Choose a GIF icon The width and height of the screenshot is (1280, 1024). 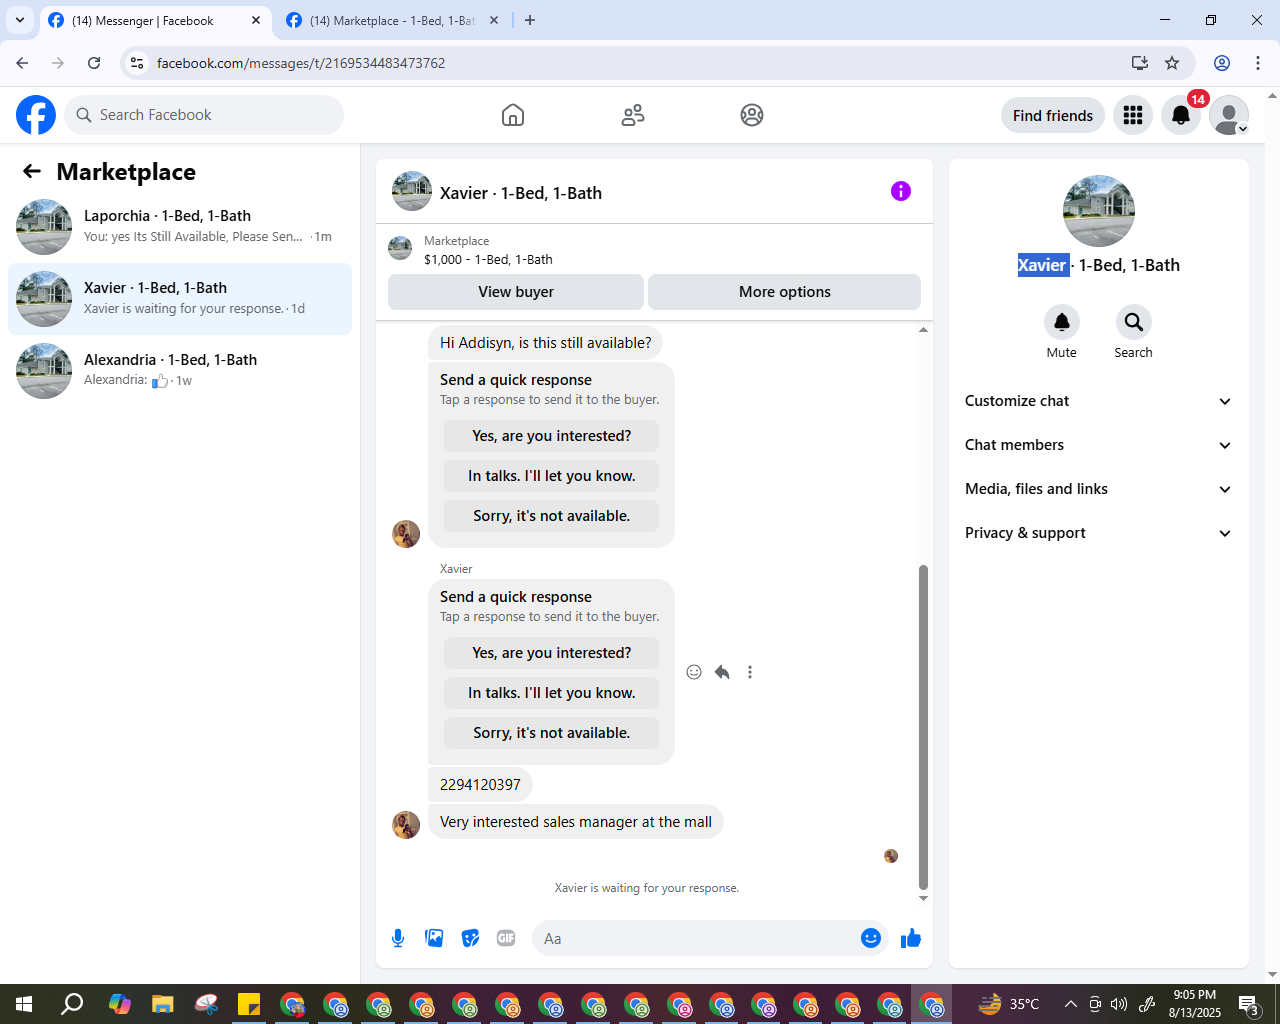pyautogui.click(x=506, y=938)
